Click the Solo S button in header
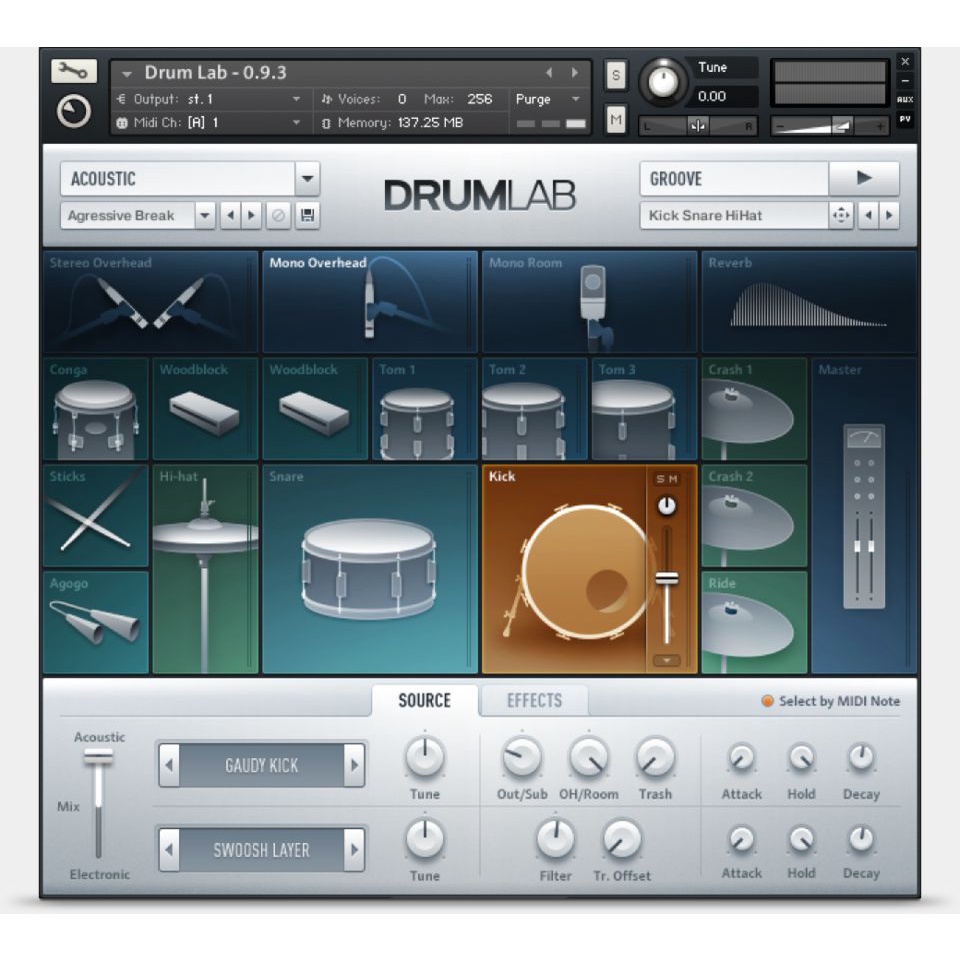This screenshot has width=960, height=960. click(x=615, y=76)
